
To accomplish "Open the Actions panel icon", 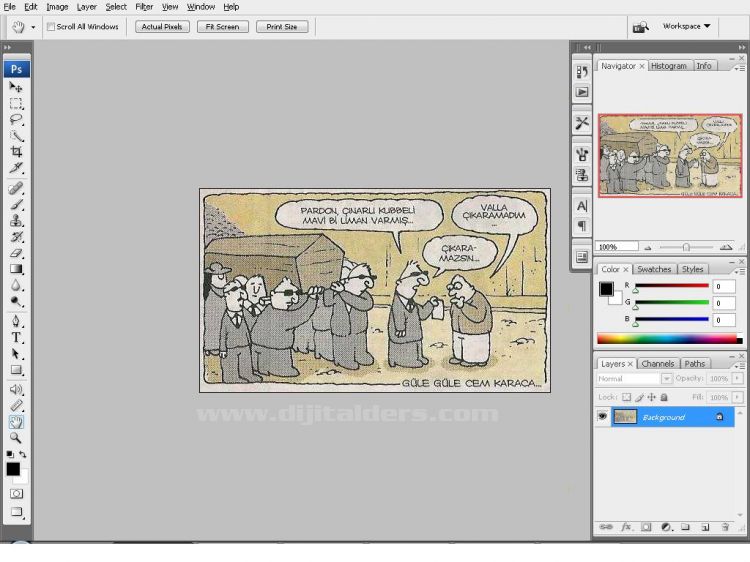I will (x=582, y=92).
